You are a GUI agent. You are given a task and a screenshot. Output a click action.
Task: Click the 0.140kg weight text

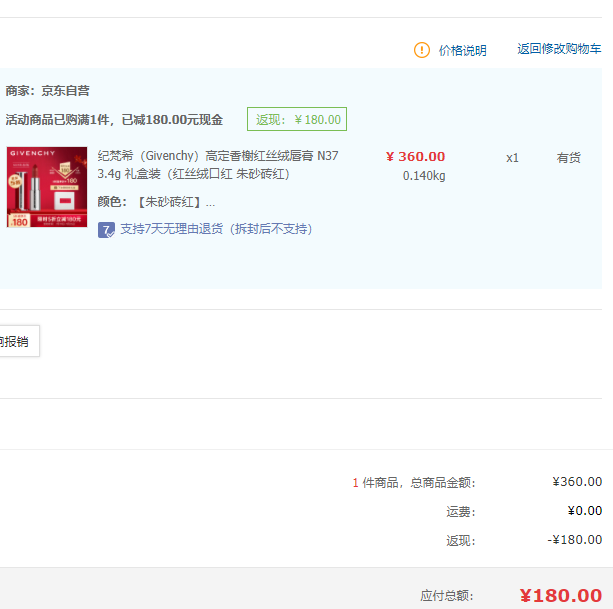[424, 176]
